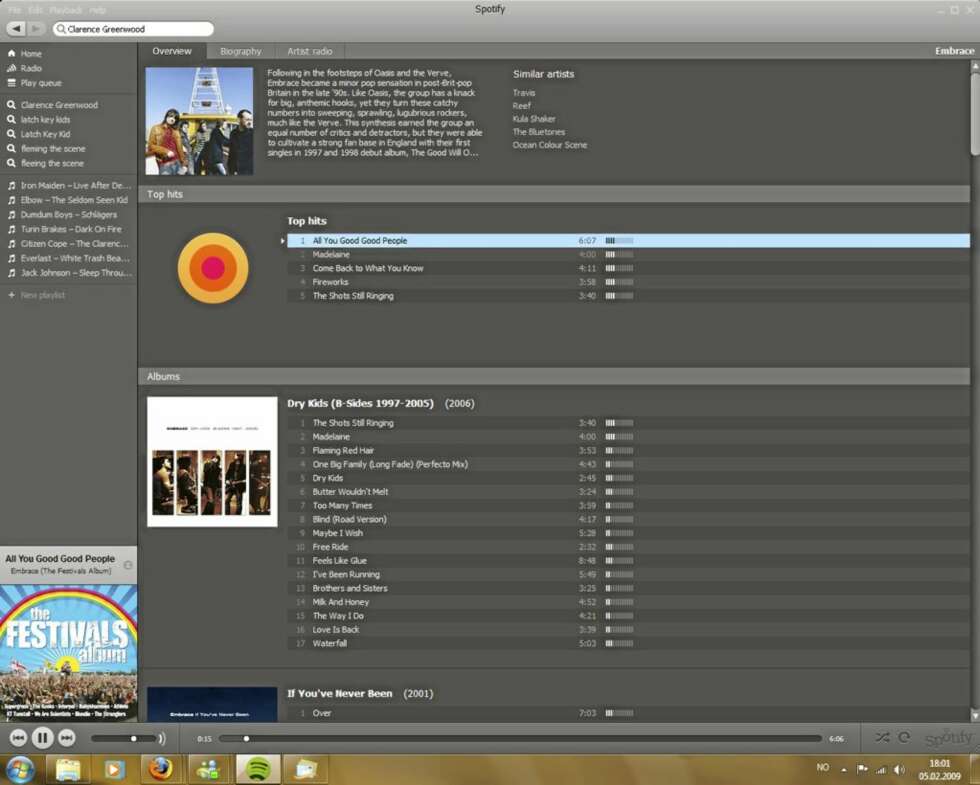Open similar artist Kula Shaker
The height and width of the screenshot is (785, 980).
point(534,119)
